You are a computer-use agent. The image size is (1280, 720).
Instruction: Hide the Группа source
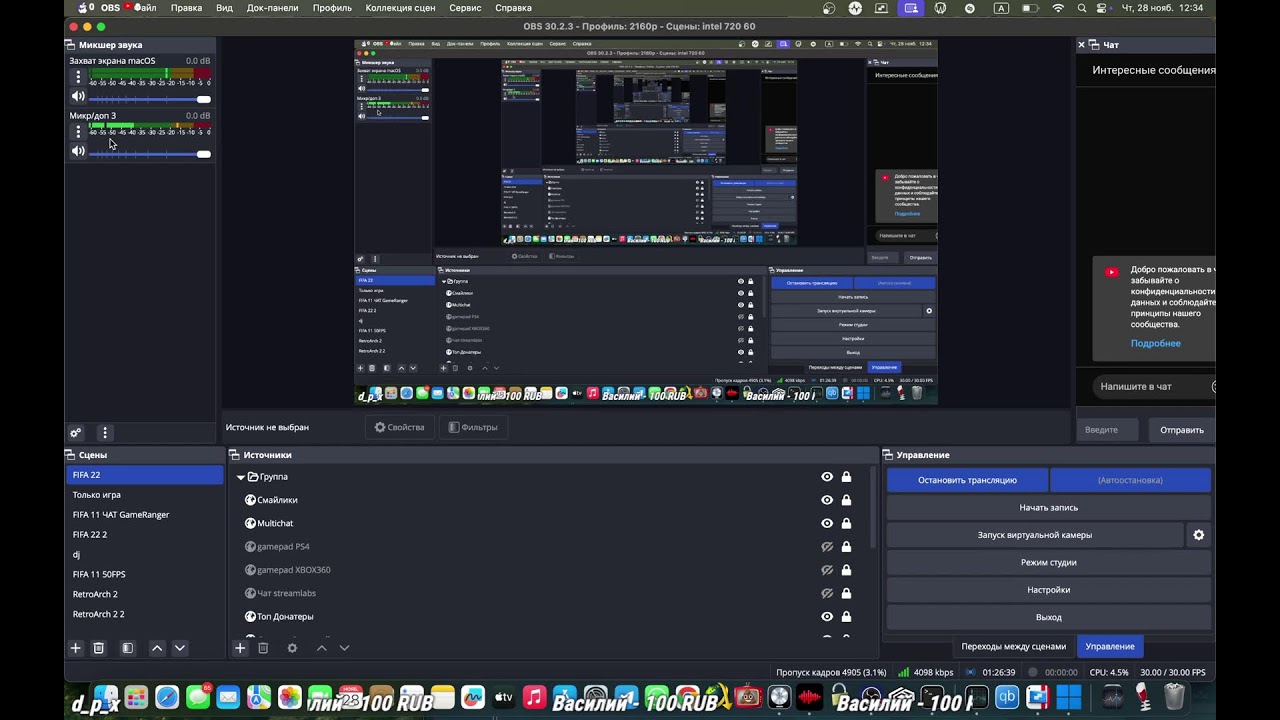827,477
